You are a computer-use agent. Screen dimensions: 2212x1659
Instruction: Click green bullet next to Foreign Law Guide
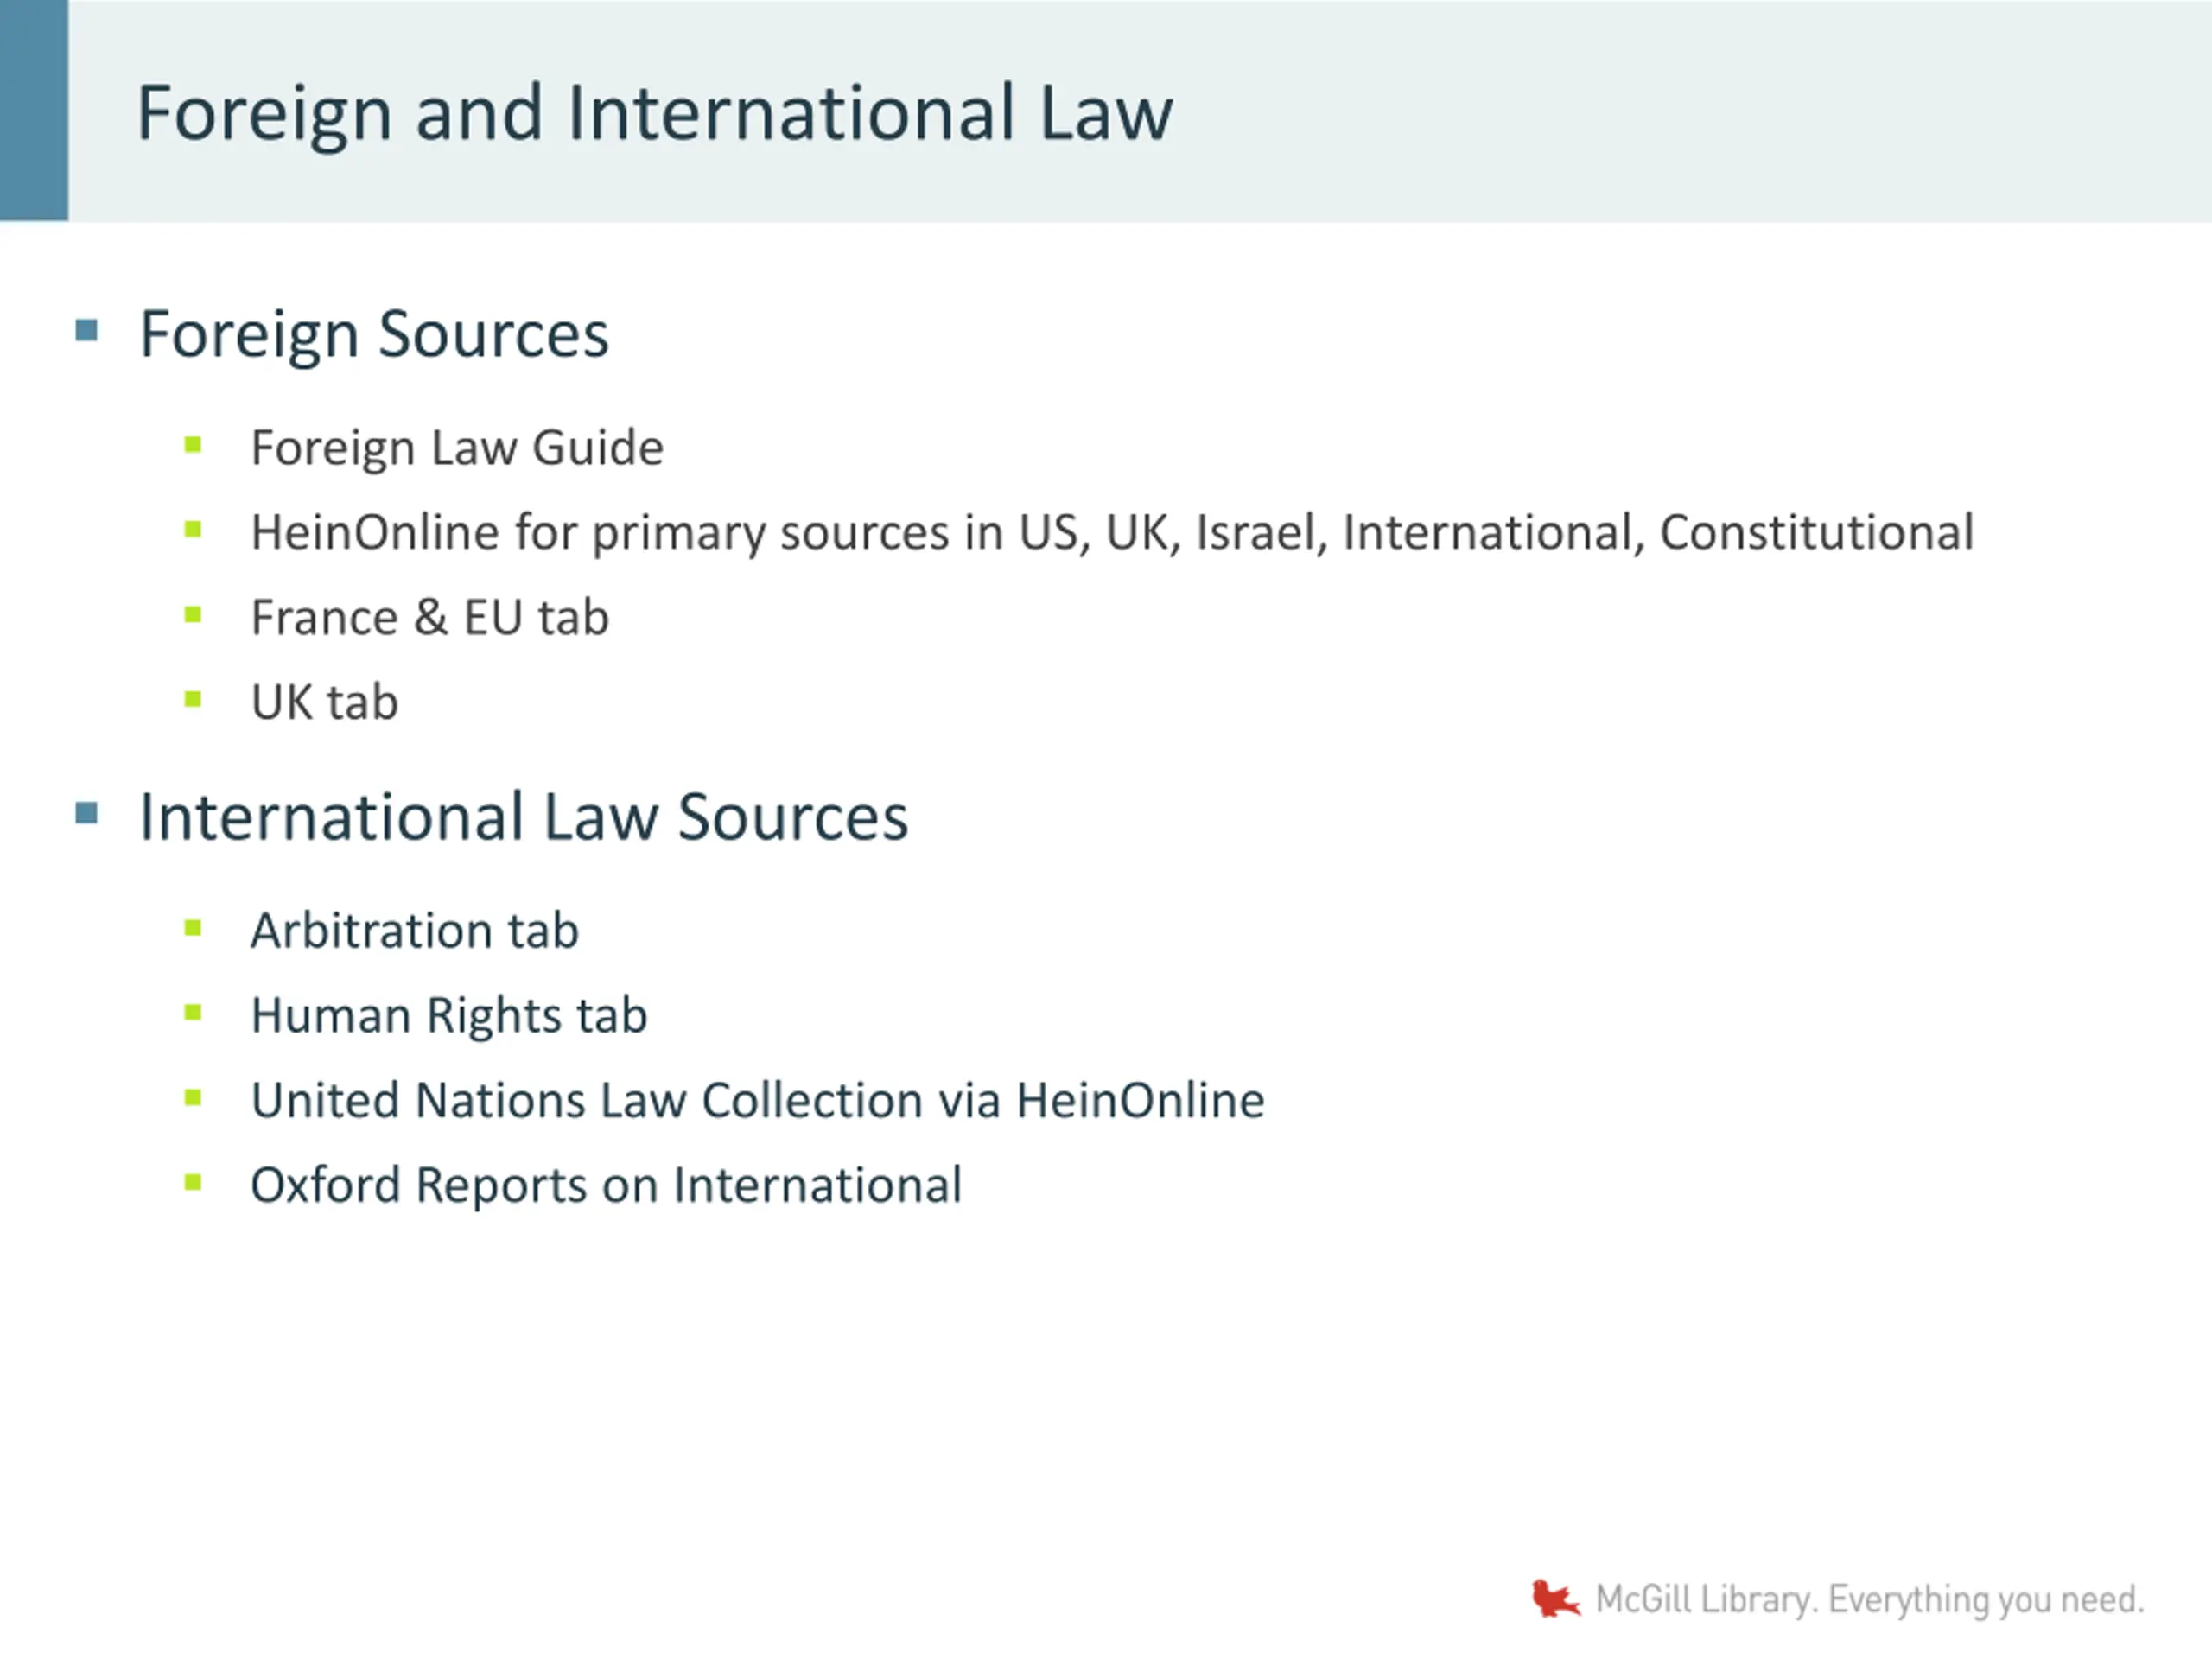193,445
